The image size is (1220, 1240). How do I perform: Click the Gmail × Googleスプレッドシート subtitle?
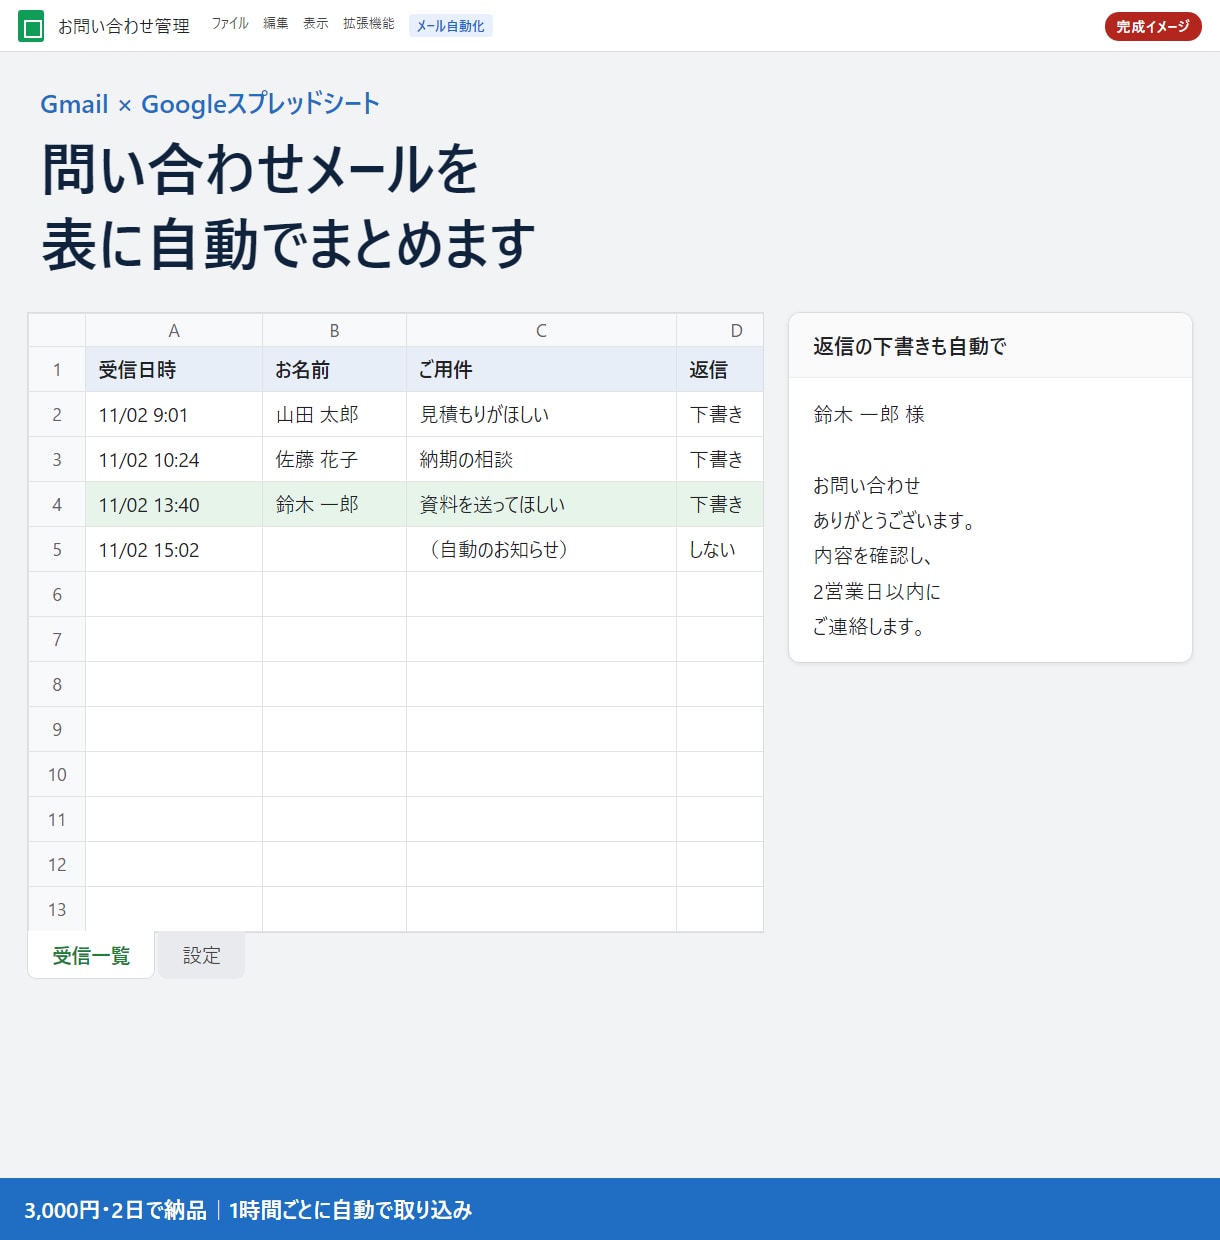coord(210,104)
